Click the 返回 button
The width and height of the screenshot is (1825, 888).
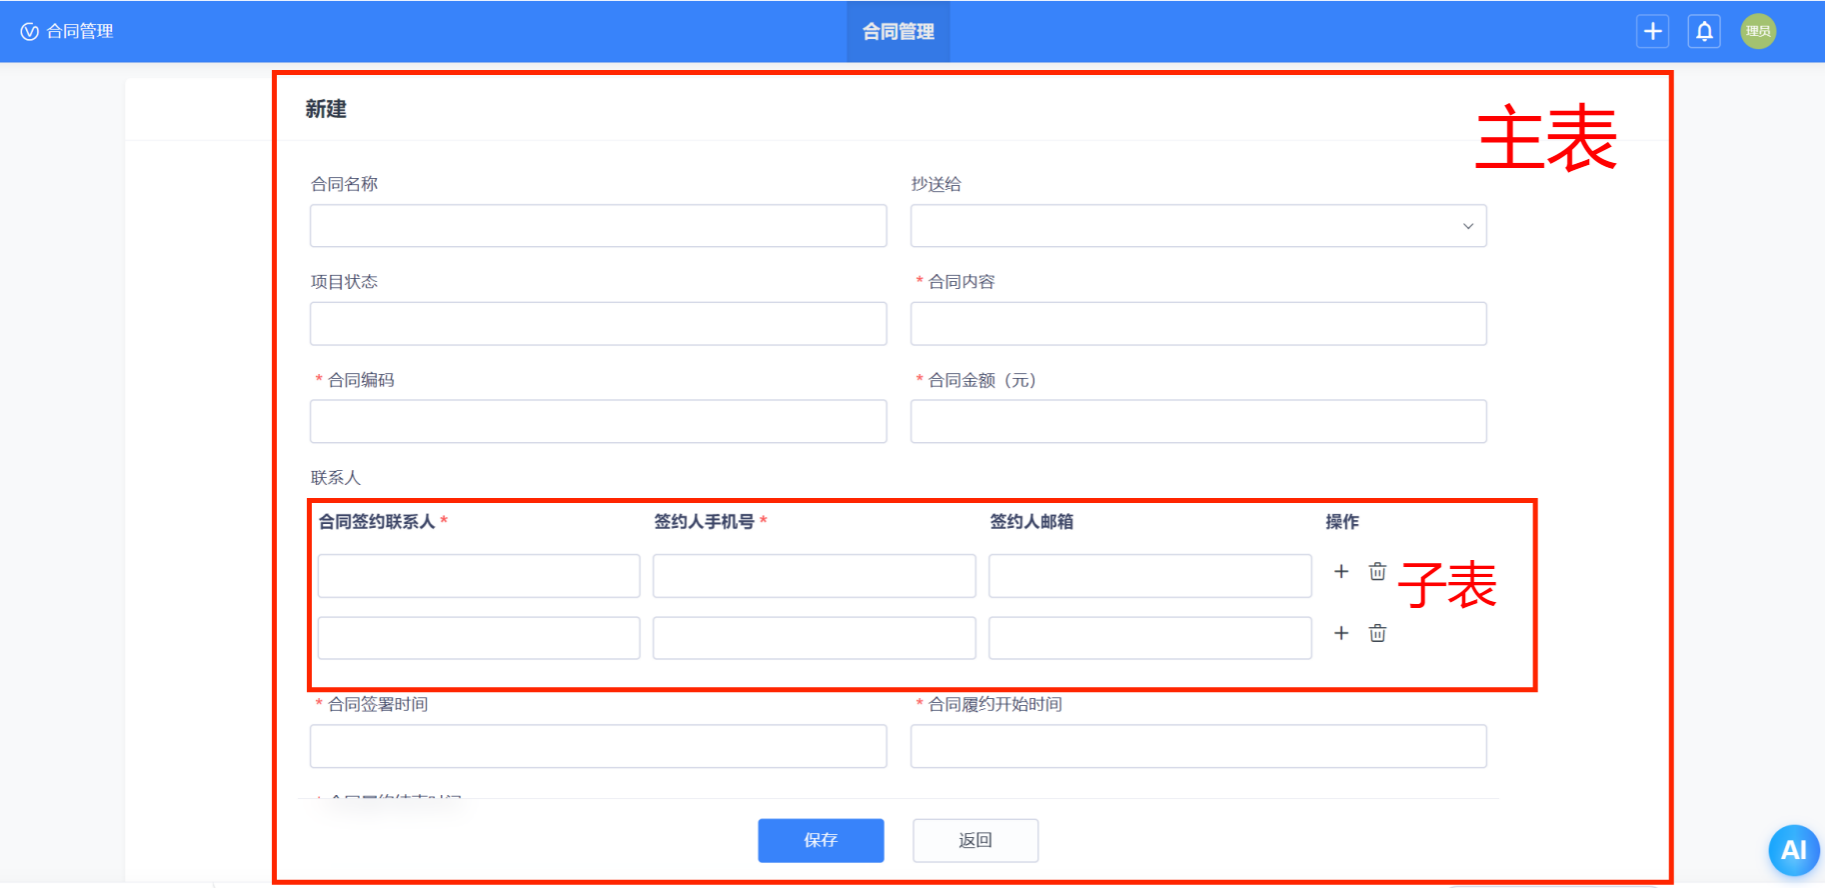pyautogui.click(x=975, y=840)
